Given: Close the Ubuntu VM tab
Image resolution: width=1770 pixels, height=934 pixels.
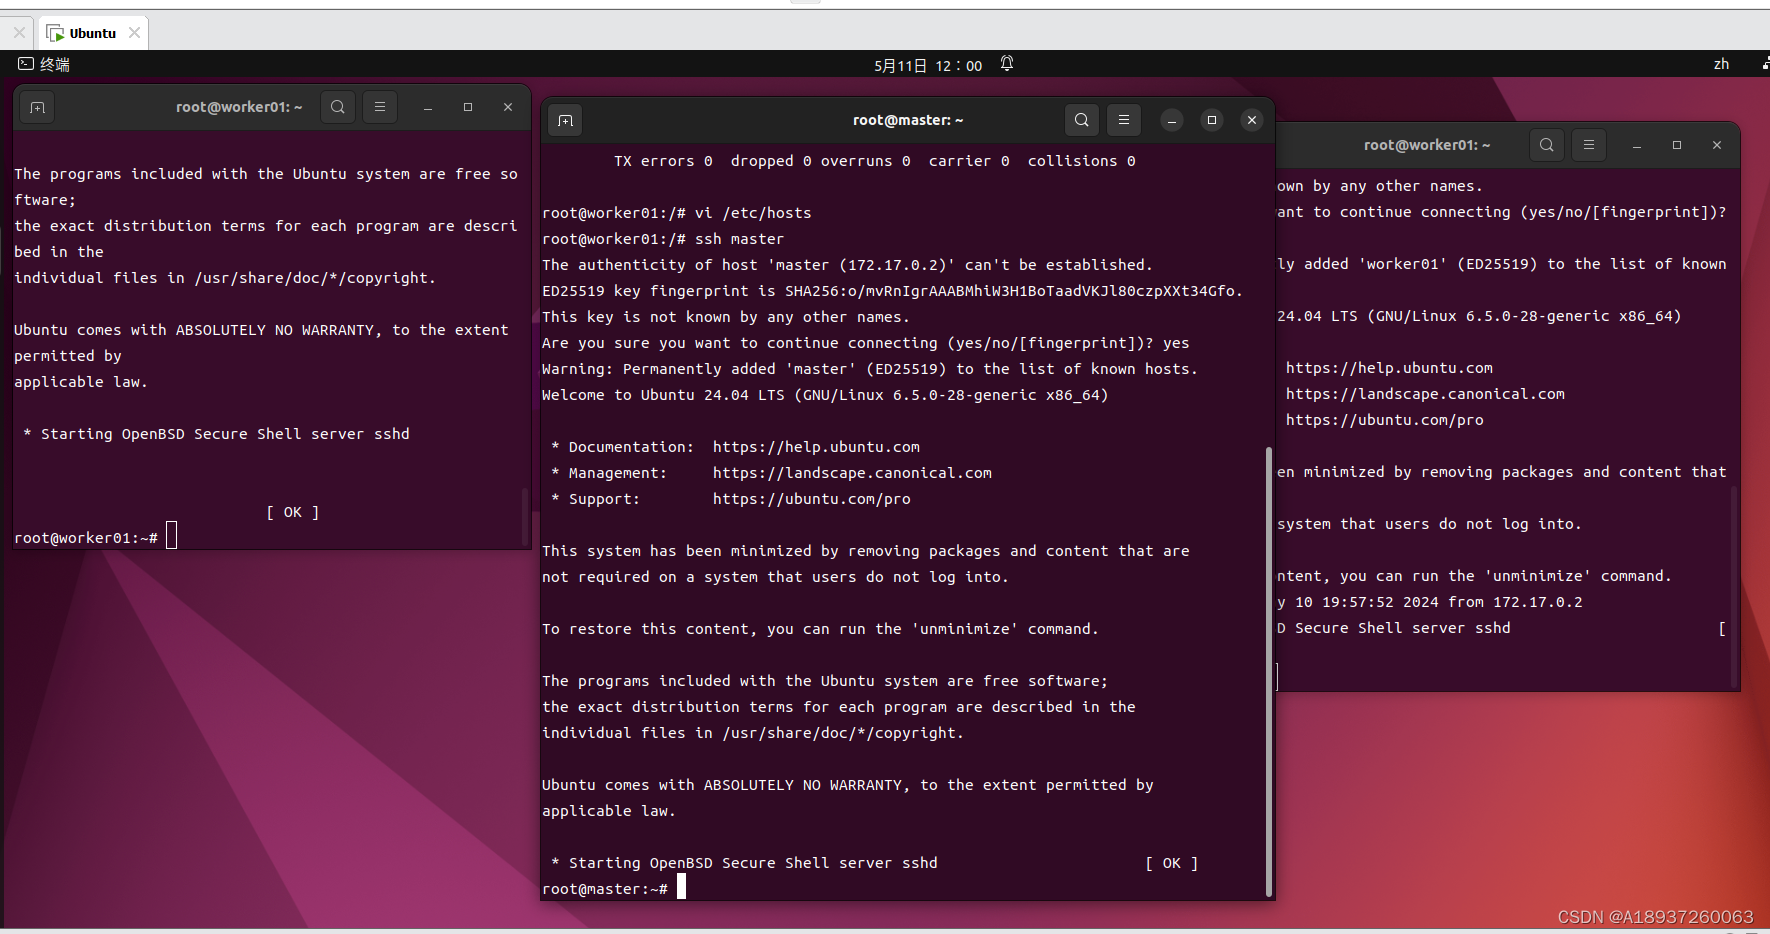Looking at the screenshot, I should tap(134, 33).
